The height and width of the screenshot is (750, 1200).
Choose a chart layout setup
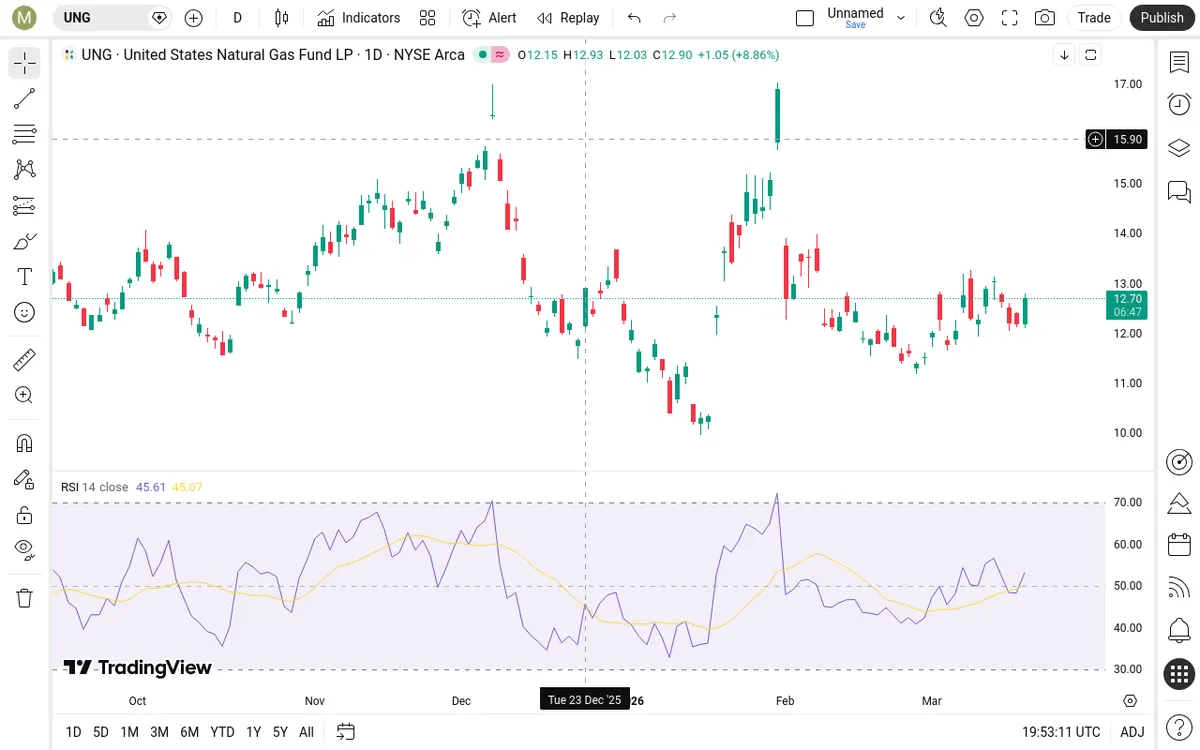805,17
